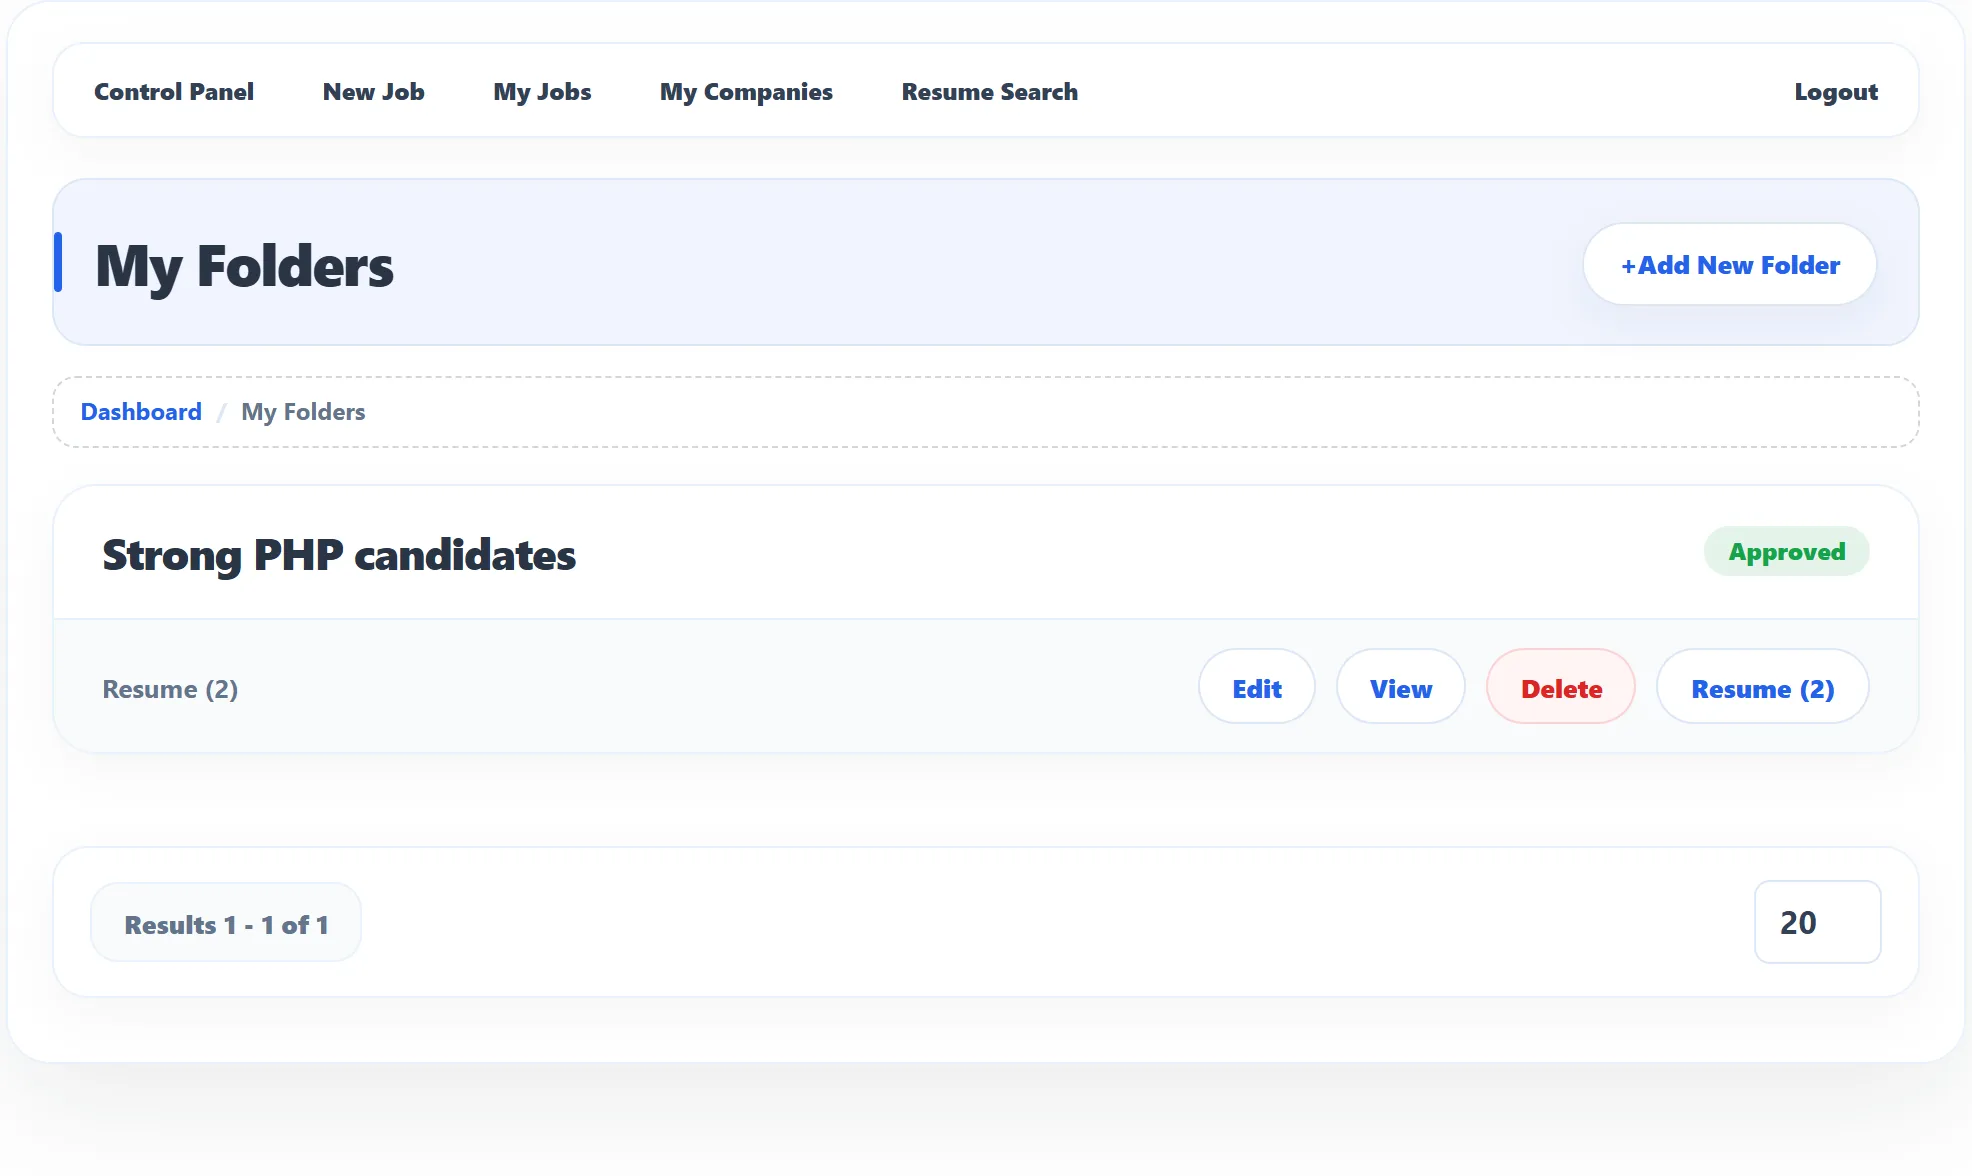Open My Companies in navigation
Screen dimensions: 1972x1176
pyautogui.click(x=746, y=91)
